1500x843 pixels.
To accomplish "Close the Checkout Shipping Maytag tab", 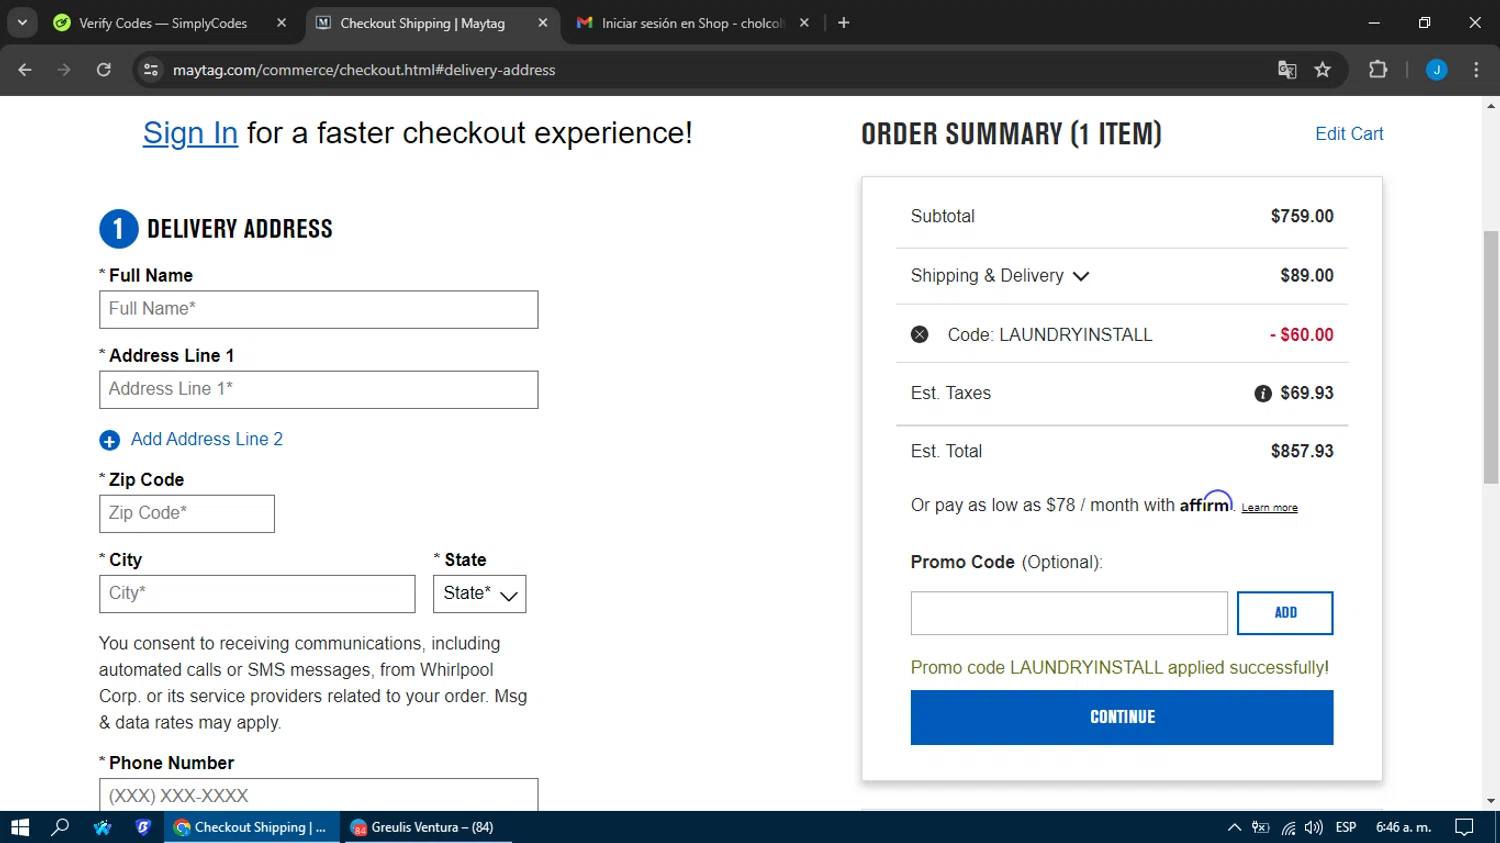I will tap(543, 23).
